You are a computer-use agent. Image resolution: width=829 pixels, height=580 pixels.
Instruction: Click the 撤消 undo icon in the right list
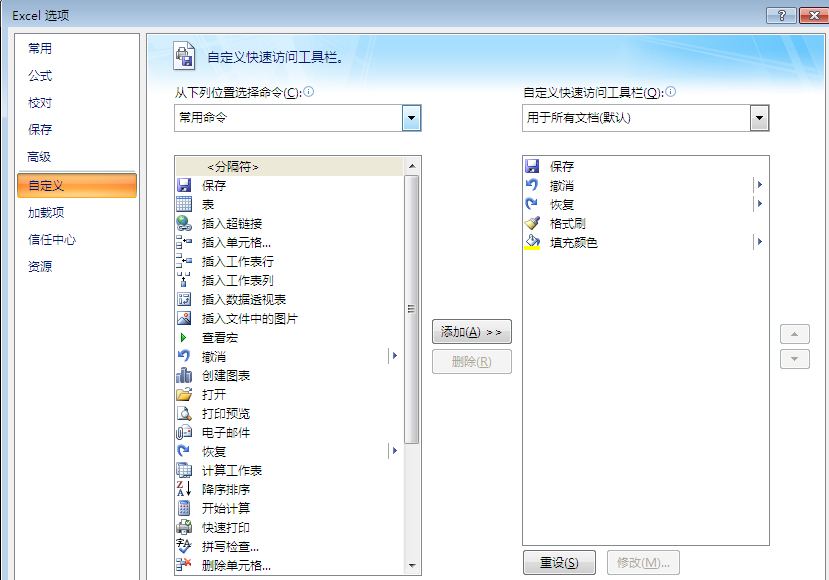tap(532, 185)
